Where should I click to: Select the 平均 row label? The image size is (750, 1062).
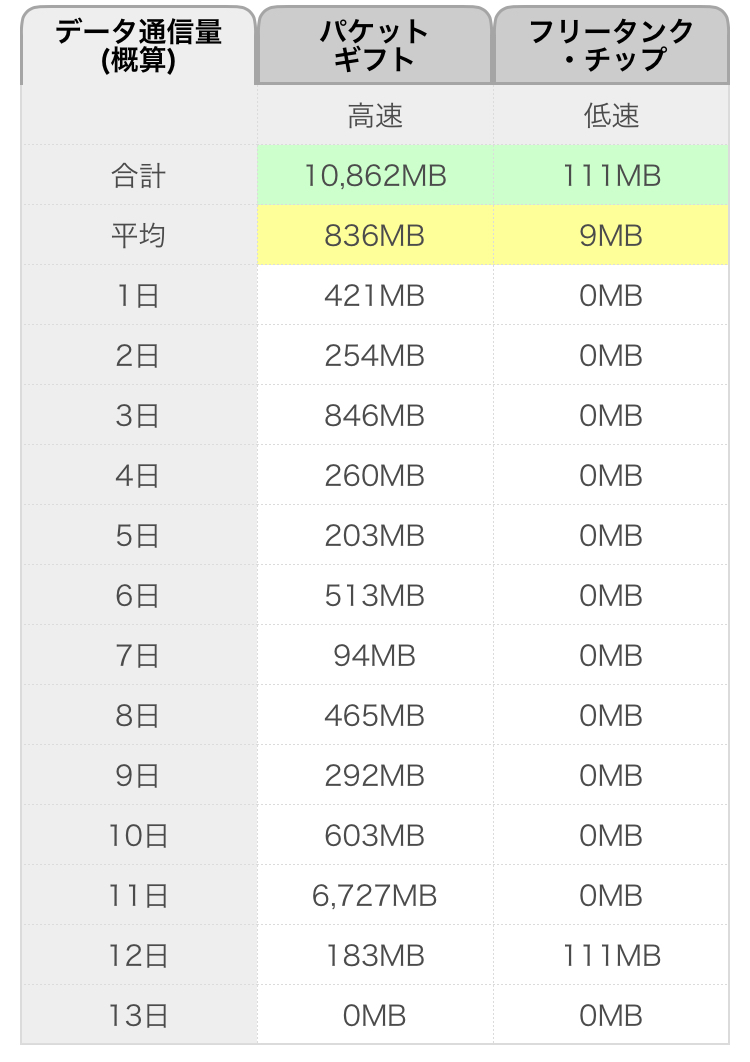coord(138,236)
